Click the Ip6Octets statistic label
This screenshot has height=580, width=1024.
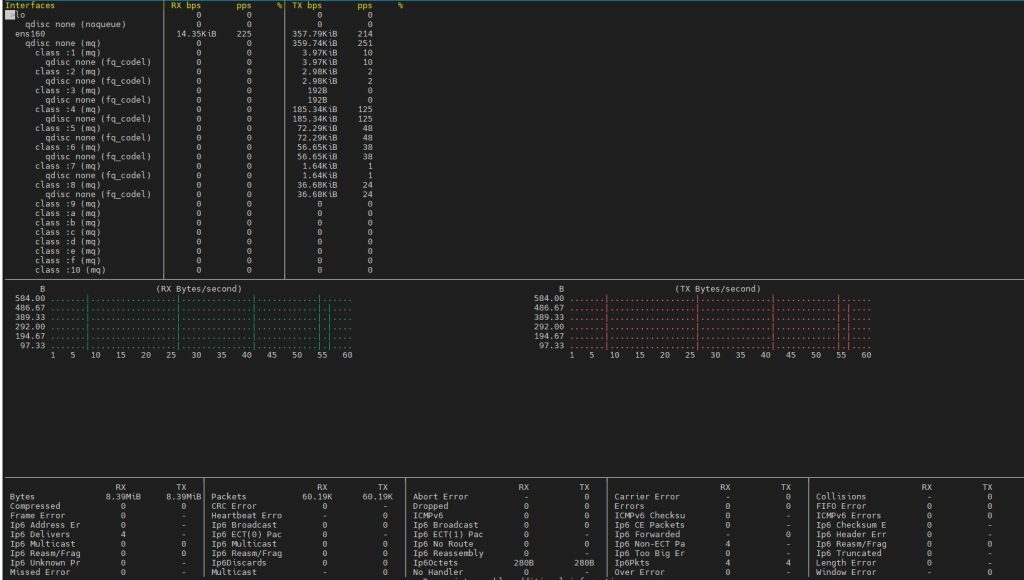pyautogui.click(x=434, y=563)
